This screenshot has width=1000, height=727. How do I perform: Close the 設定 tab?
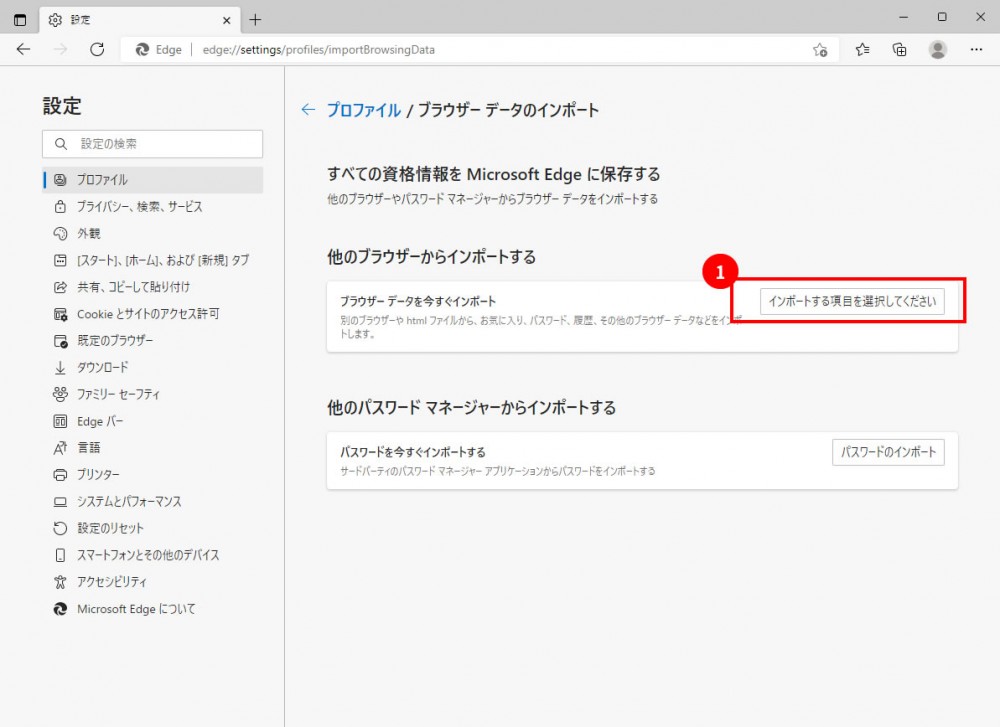point(226,20)
